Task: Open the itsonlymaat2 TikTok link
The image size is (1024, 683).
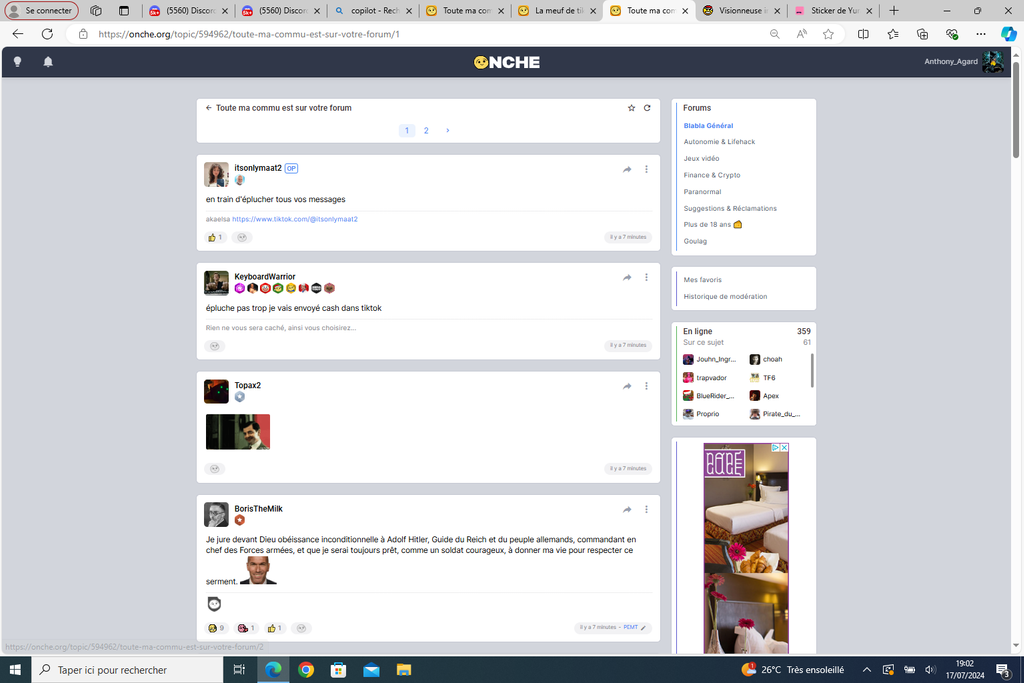Action: (x=295, y=219)
